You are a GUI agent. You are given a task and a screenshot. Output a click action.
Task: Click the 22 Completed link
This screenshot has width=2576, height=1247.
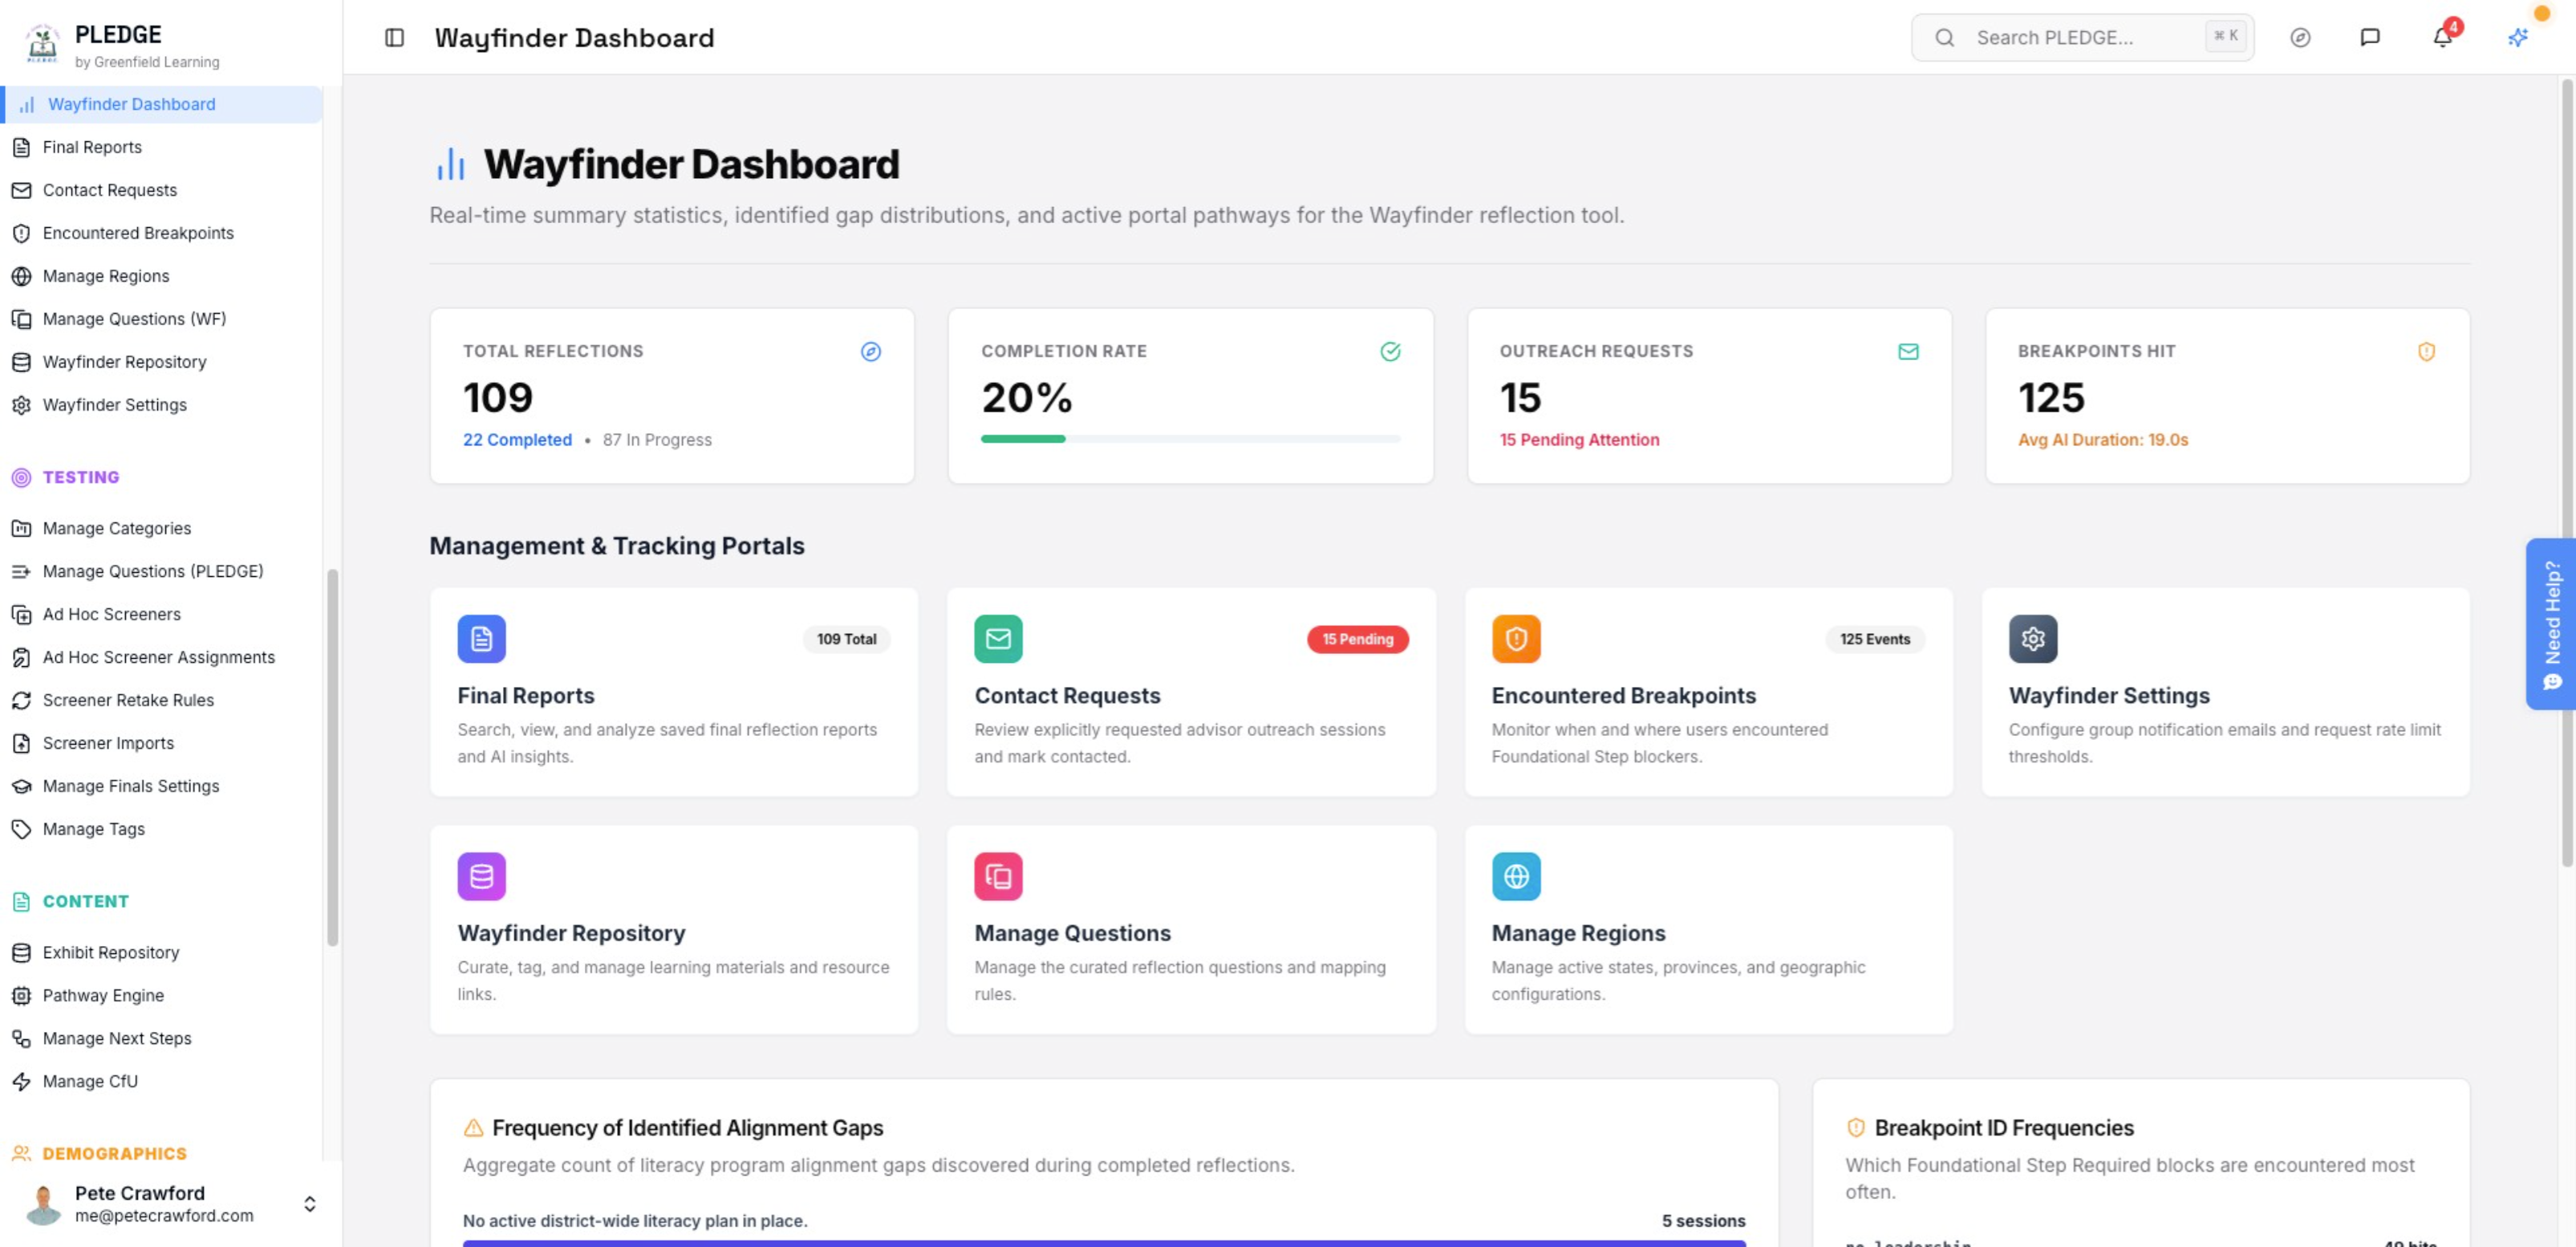click(x=517, y=440)
